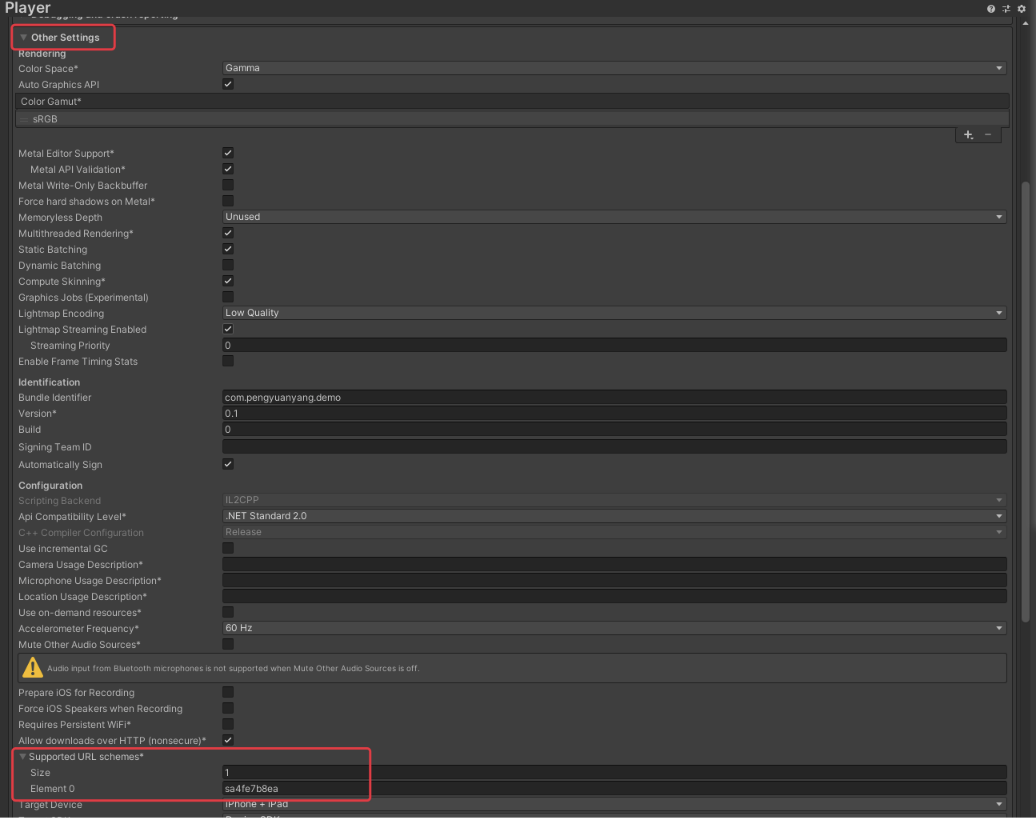Open the help icon in Player header
The width and height of the screenshot is (1036, 818).
[990, 9]
